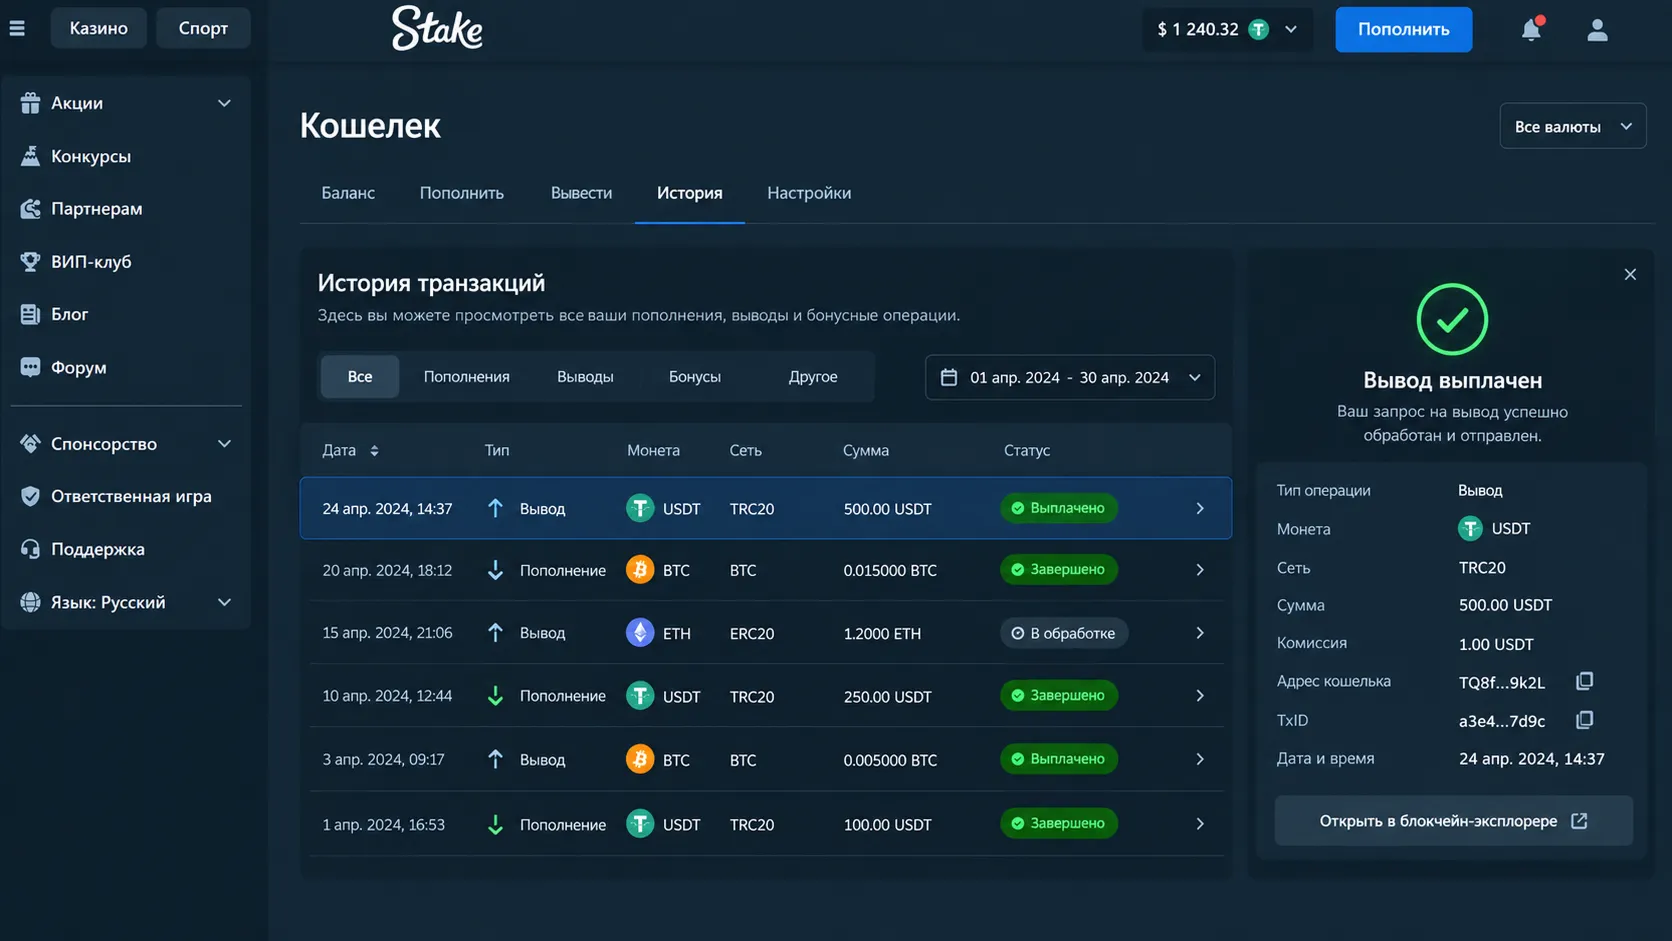Switch to the Настройки tab
Screen dimensions: 1672x941
[x=809, y=193]
